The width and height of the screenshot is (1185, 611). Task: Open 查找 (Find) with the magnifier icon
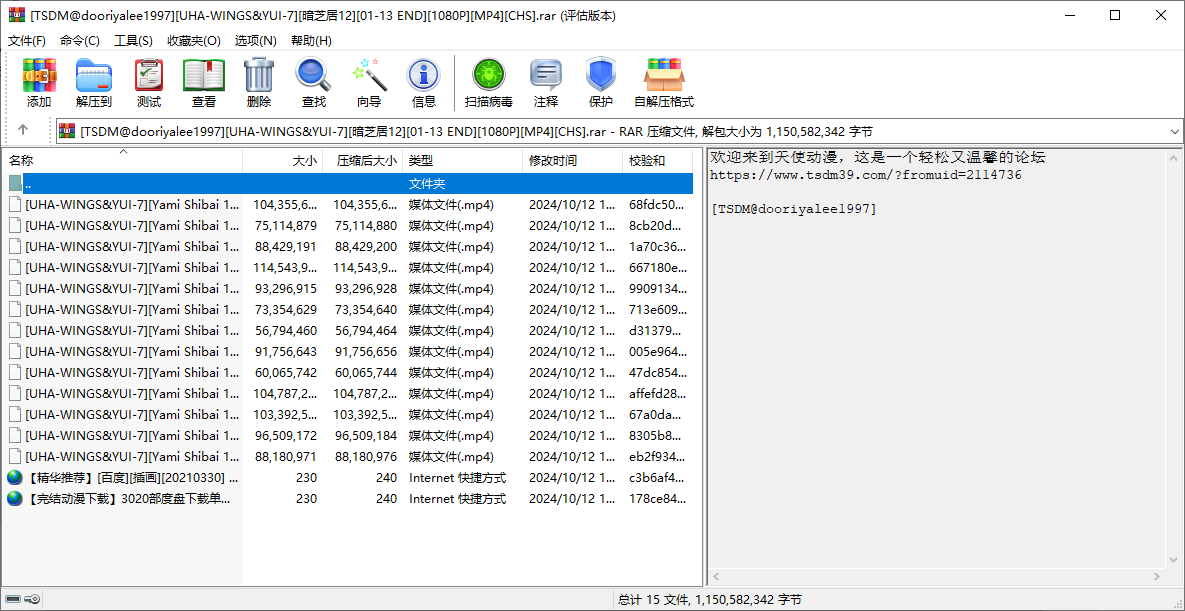313,82
